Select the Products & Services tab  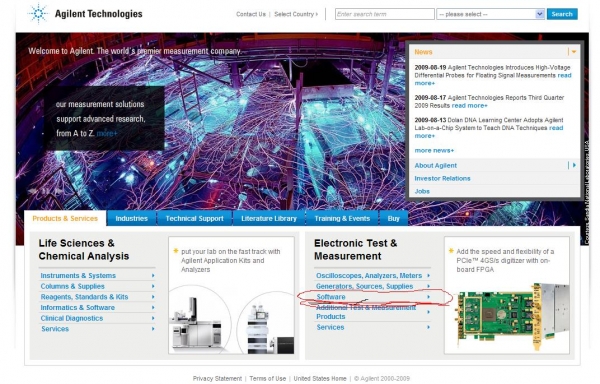[x=65, y=218]
